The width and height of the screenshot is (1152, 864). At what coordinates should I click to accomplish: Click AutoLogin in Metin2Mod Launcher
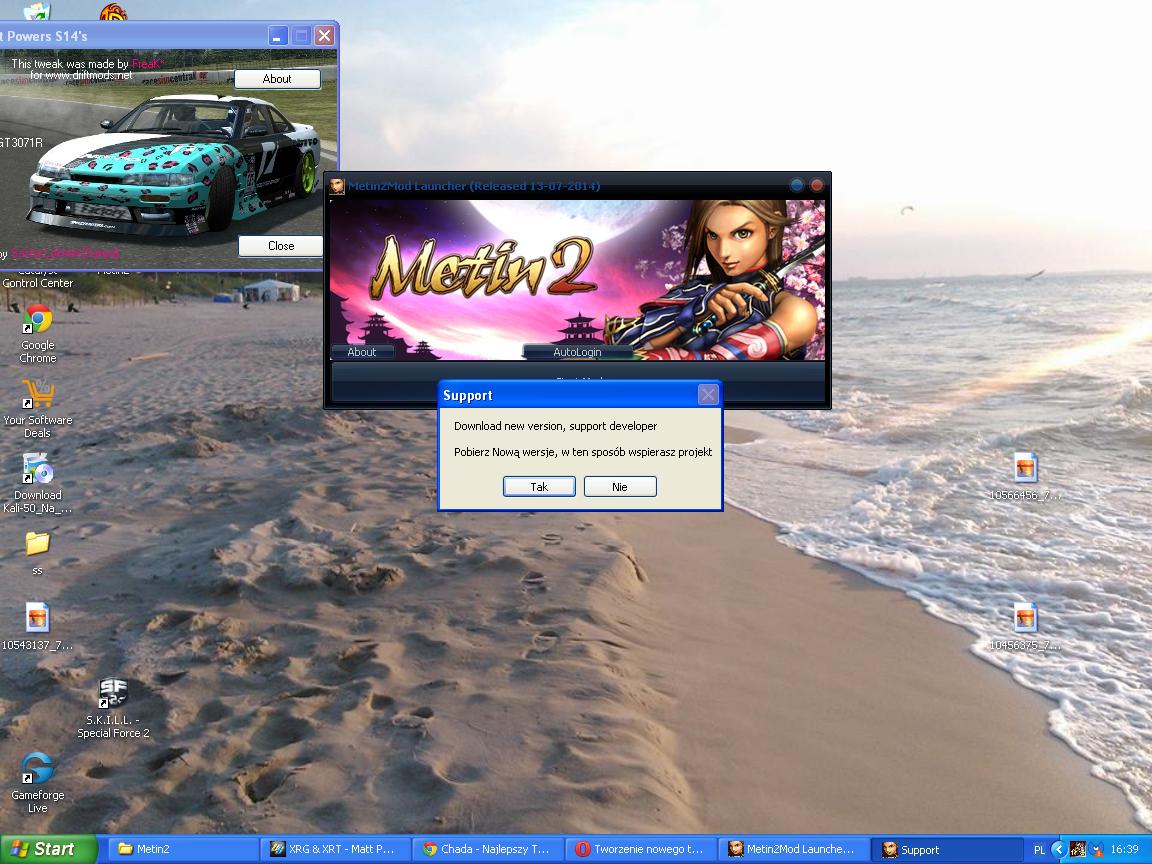[x=577, y=352]
